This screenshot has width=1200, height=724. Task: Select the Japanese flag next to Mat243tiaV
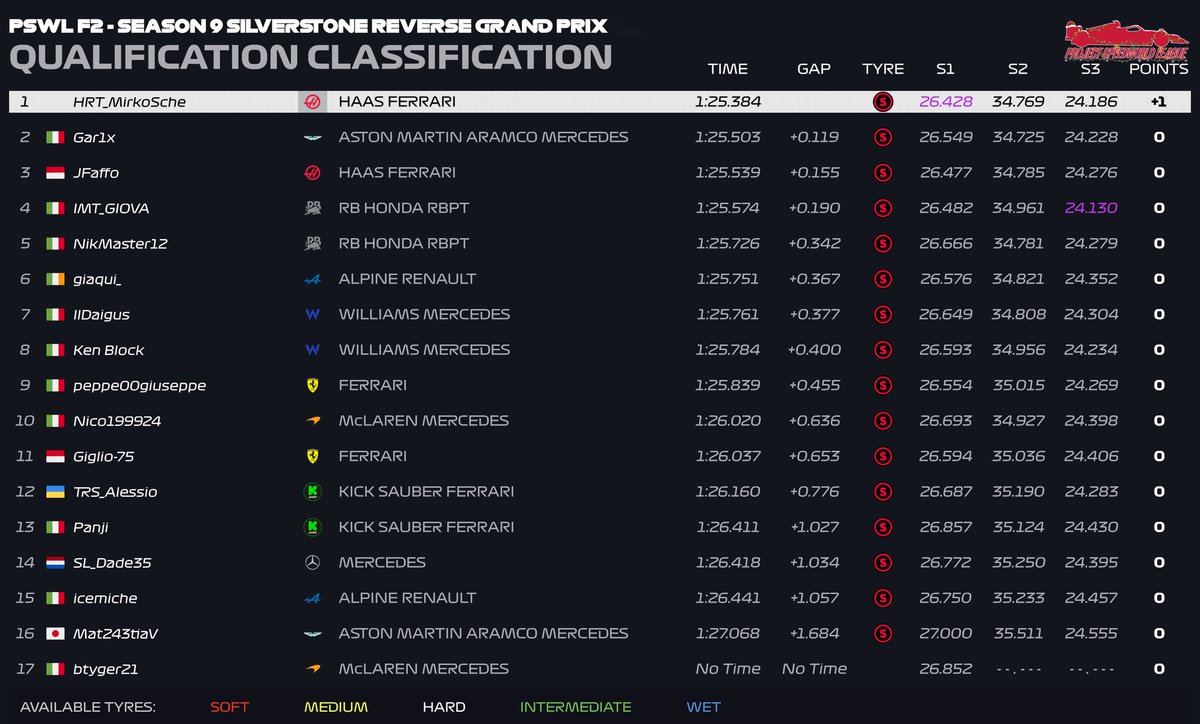[55, 634]
